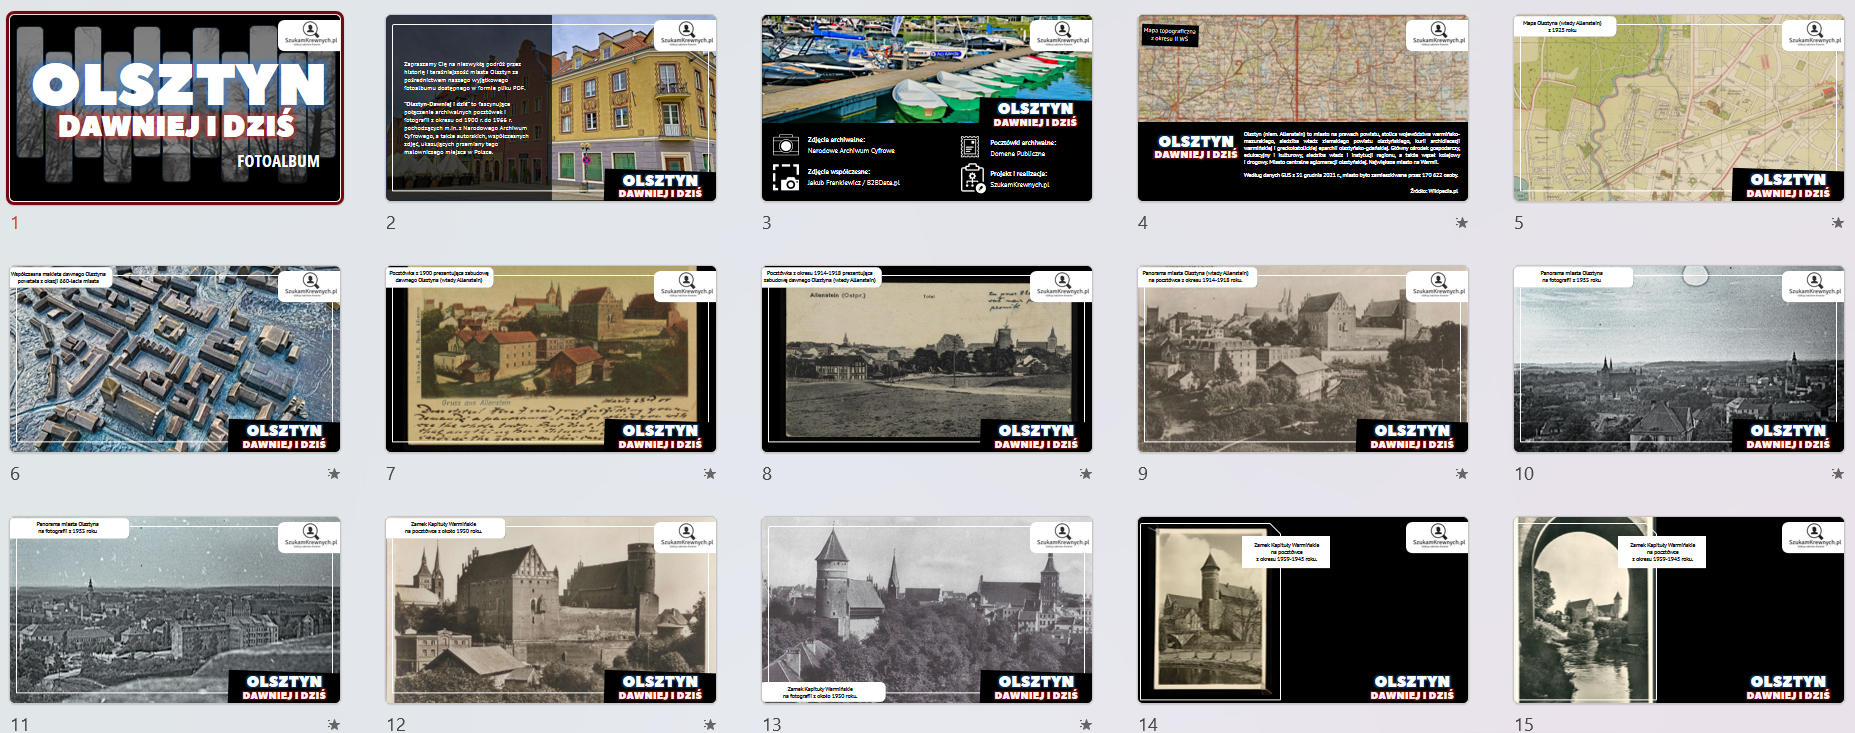Click transition star beneath slide 9
1855x733 pixels.
(x=1461, y=474)
